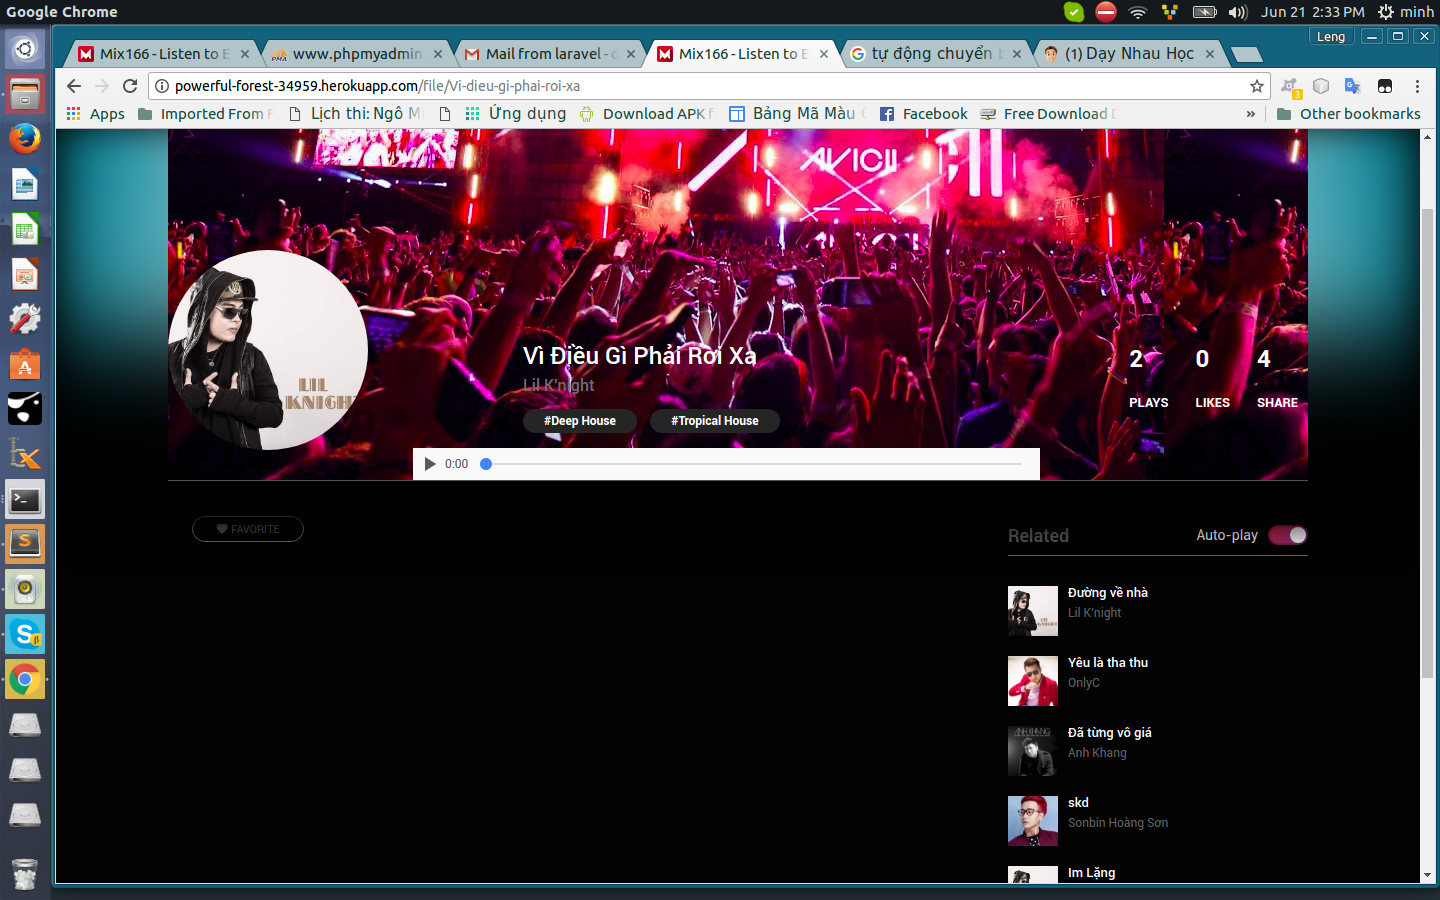Expand the hidden bookmarks chevron
The width and height of the screenshot is (1440, 900).
point(1250,114)
